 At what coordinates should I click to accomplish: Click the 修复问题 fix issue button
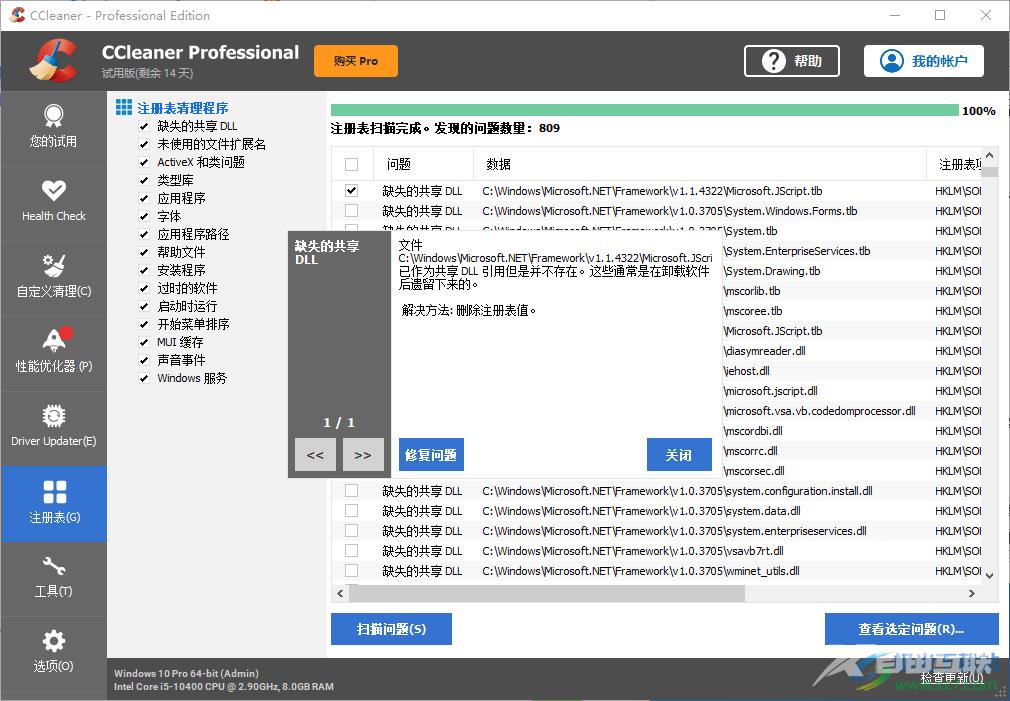click(431, 454)
